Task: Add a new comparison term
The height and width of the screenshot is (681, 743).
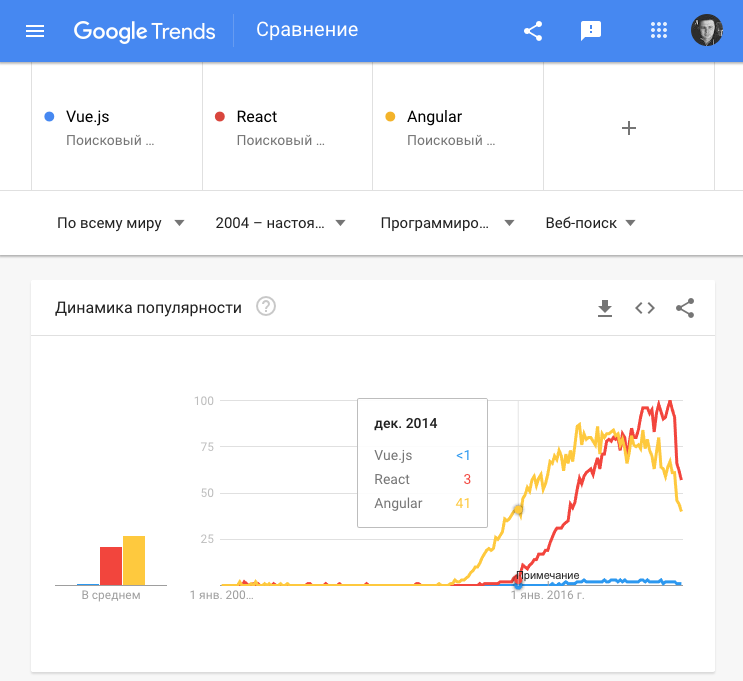Action: click(629, 128)
